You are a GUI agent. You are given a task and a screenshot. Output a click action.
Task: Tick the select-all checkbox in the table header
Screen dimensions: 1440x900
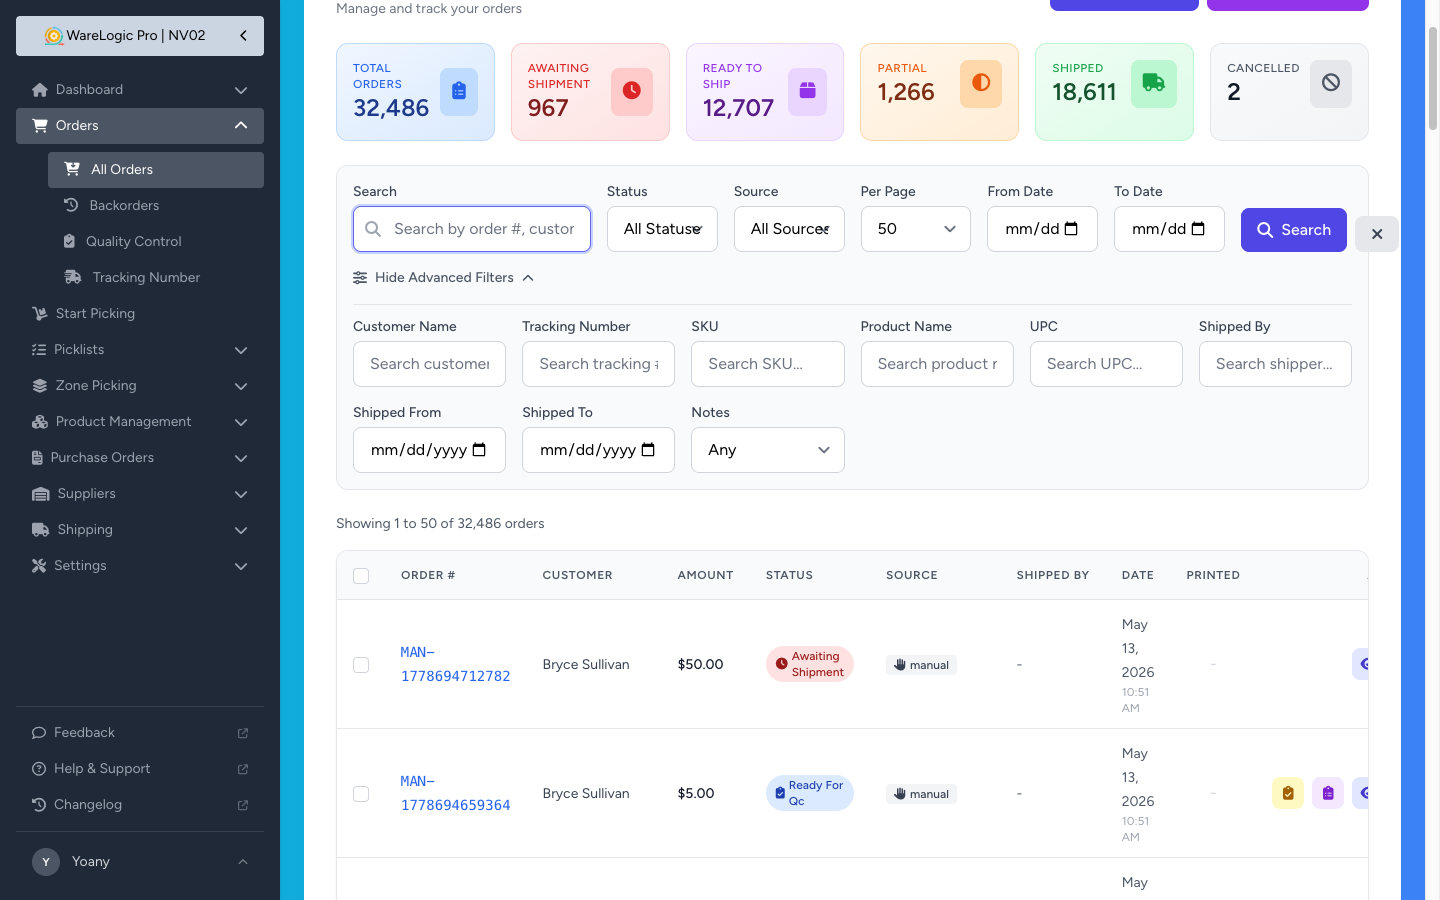(x=361, y=576)
